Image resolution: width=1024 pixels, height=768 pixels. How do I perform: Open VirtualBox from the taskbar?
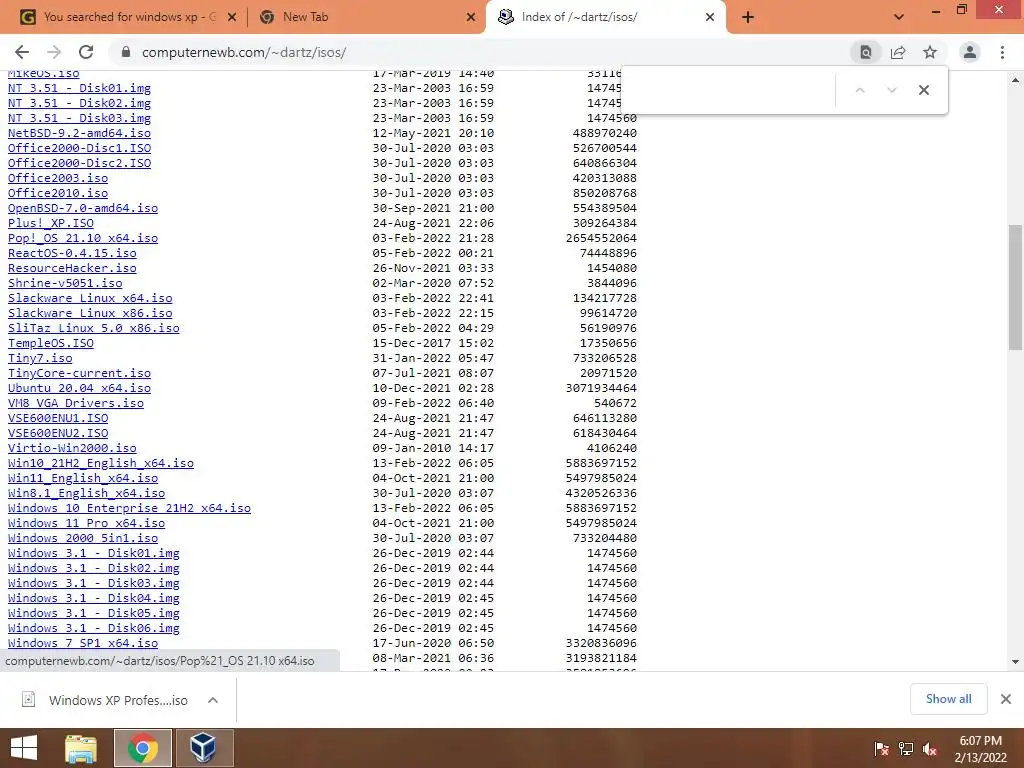(x=204, y=748)
